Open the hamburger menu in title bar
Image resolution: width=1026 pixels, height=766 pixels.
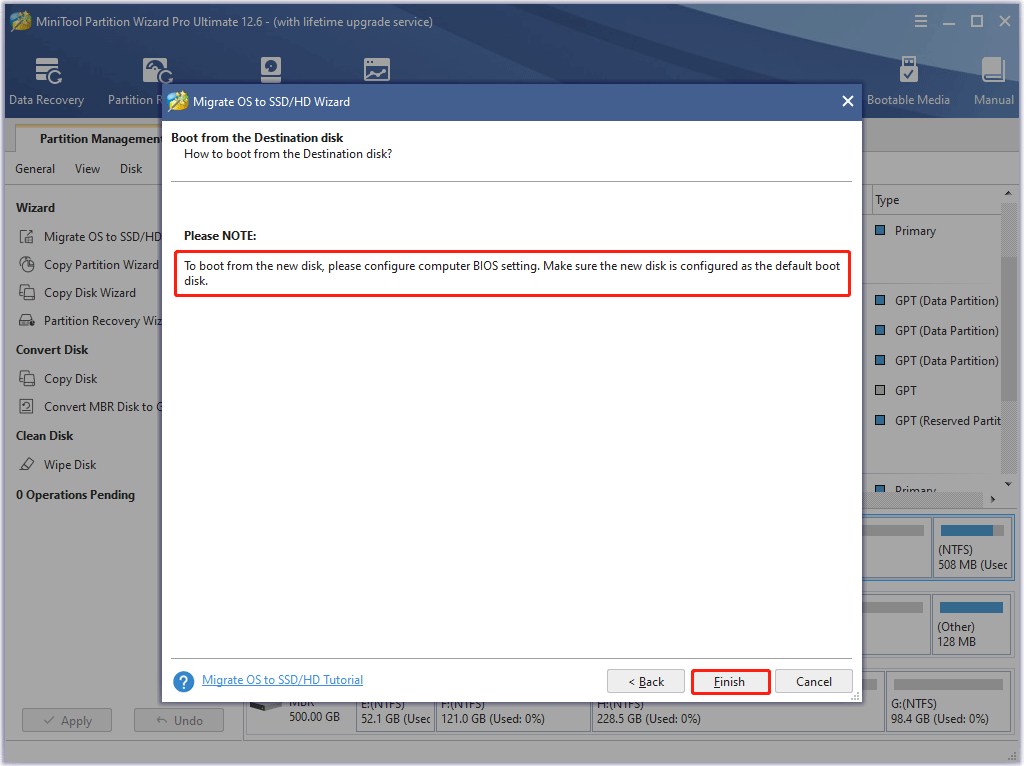pos(921,22)
